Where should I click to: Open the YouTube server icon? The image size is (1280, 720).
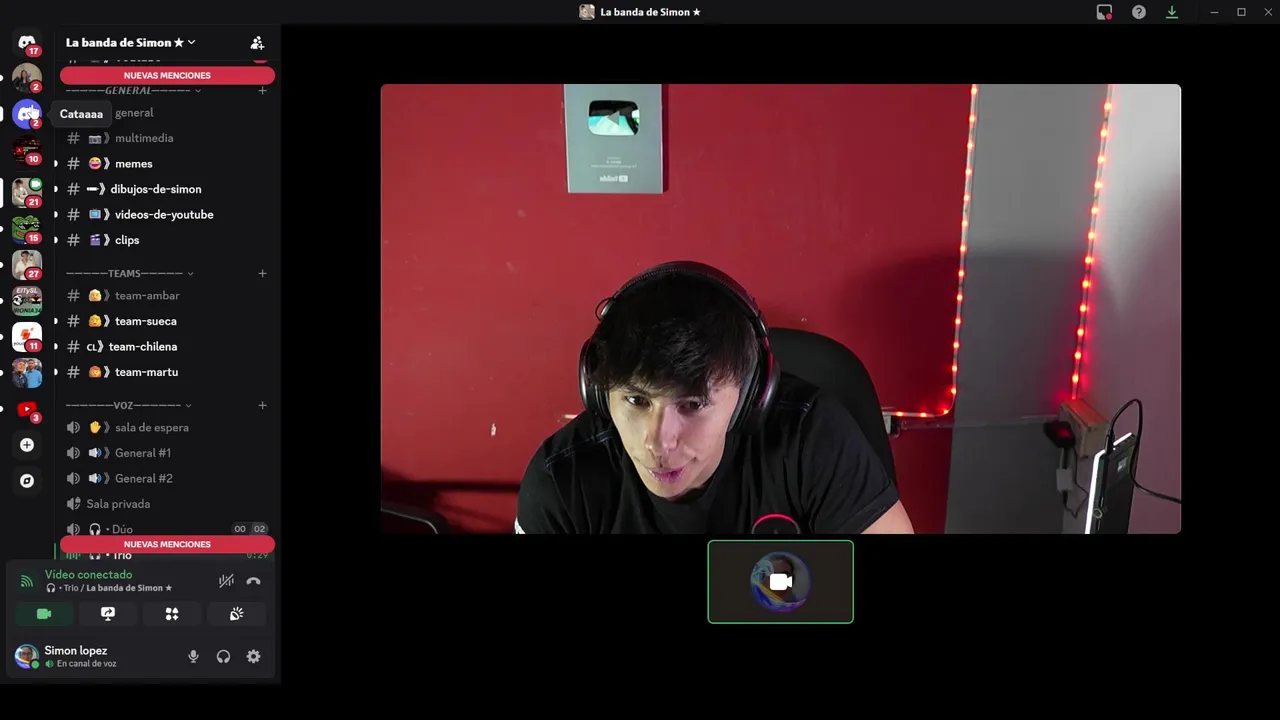point(27,409)
